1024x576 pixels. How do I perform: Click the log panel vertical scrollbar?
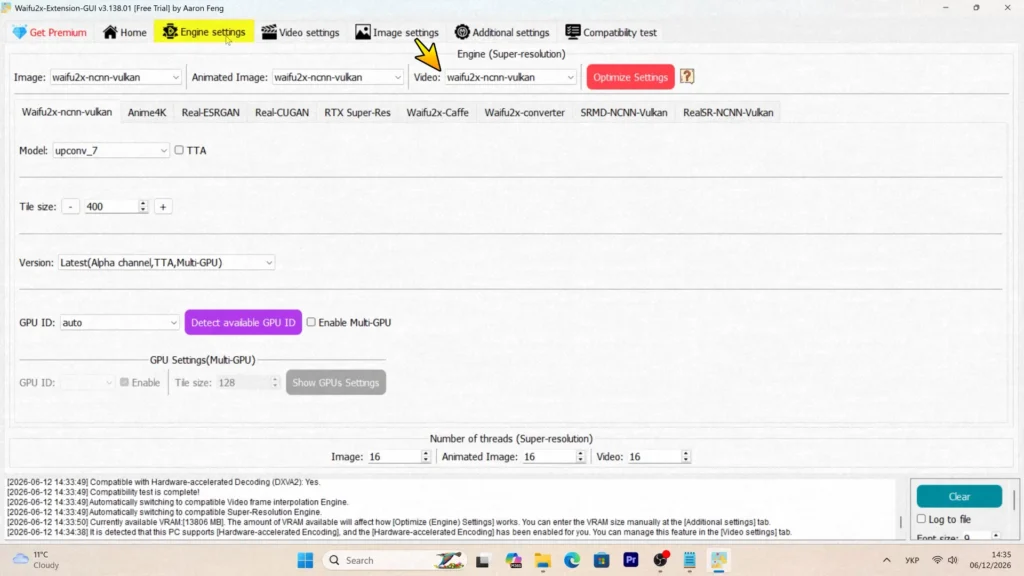click(x=901, y=521)
